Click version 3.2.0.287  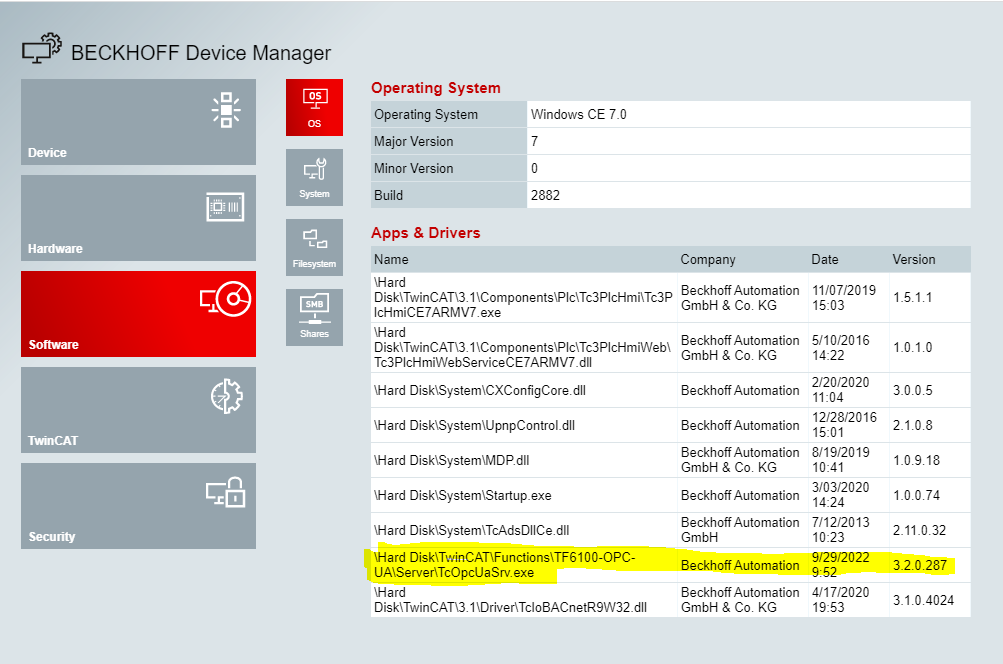[919, 565]
